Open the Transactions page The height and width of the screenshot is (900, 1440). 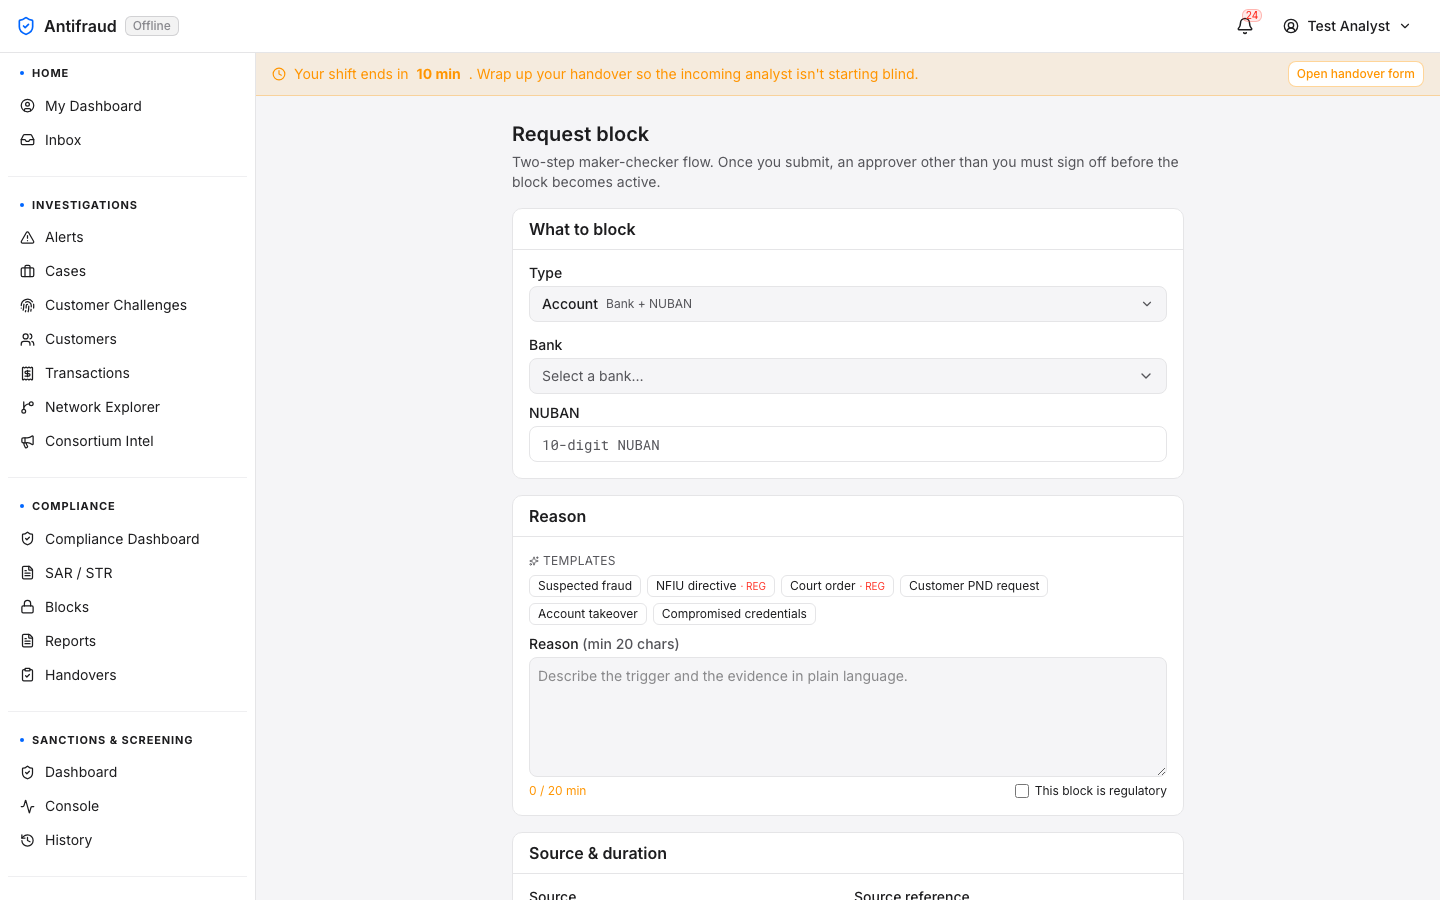pos(127,373)
